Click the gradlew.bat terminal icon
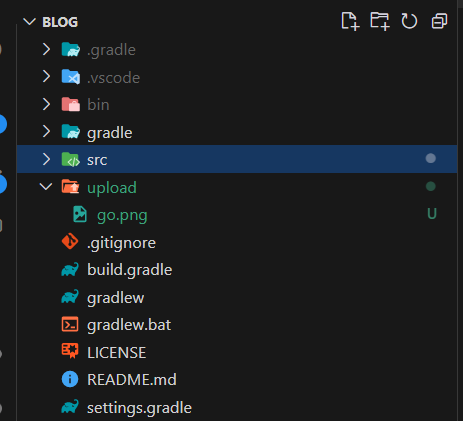 70,324
